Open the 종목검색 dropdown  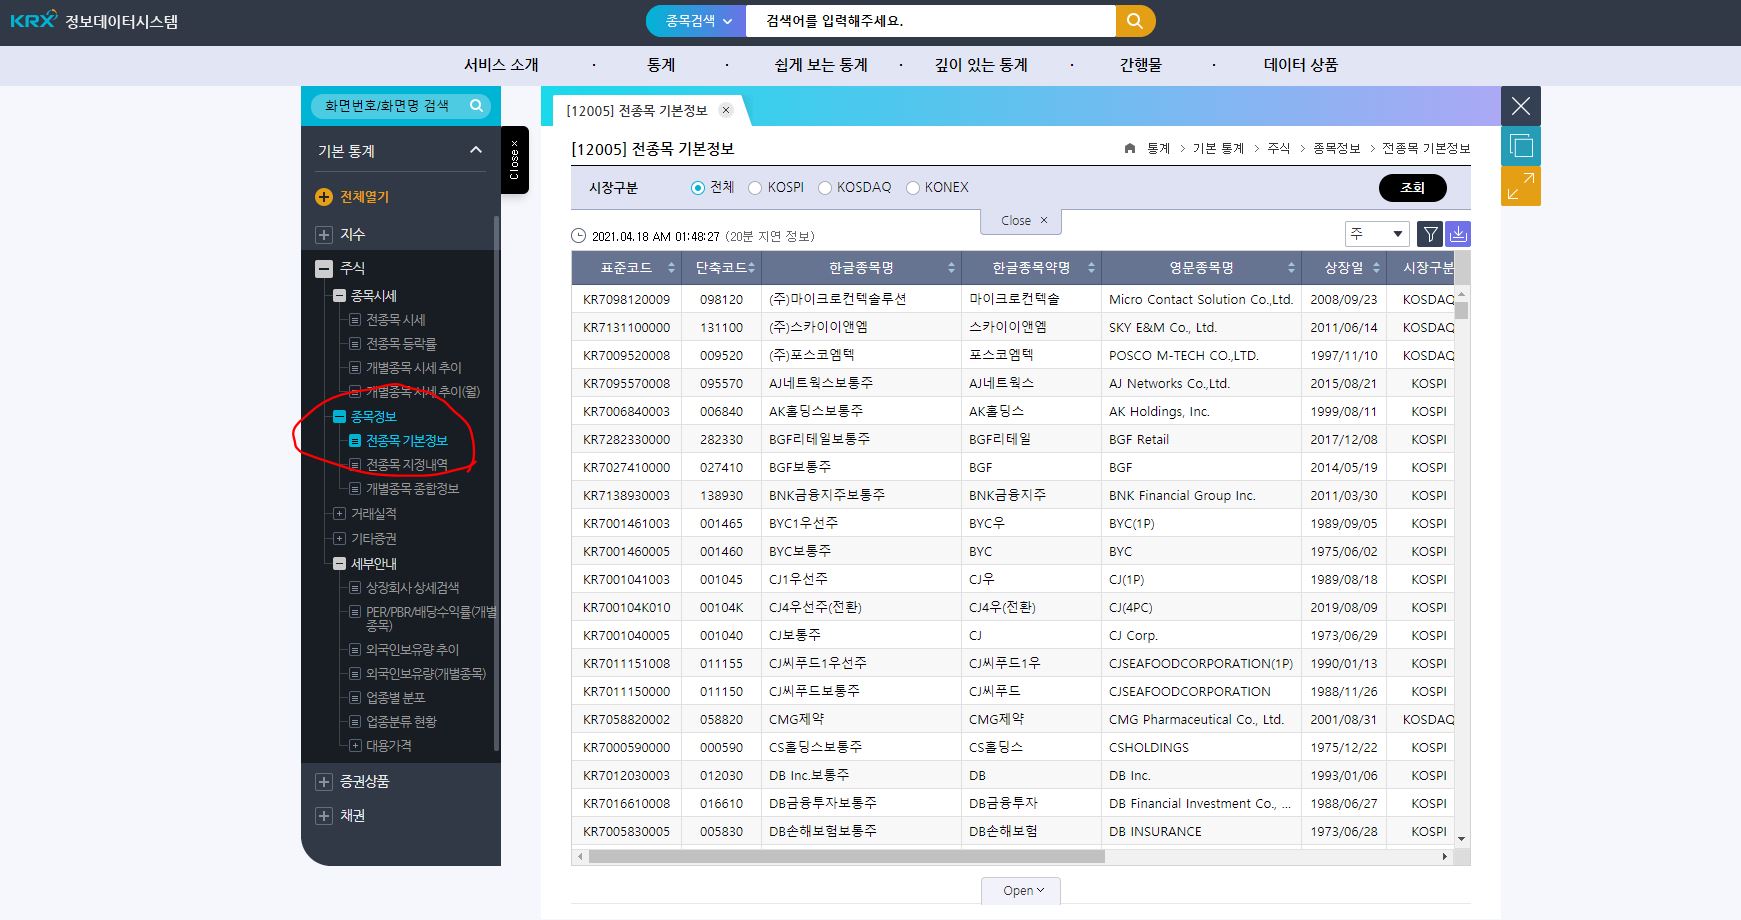tap(697, 21)
